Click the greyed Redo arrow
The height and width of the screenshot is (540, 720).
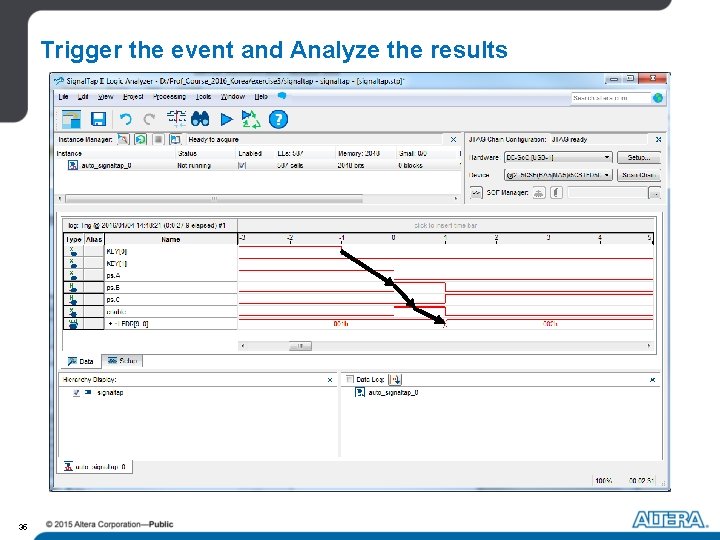click(149, 119)
